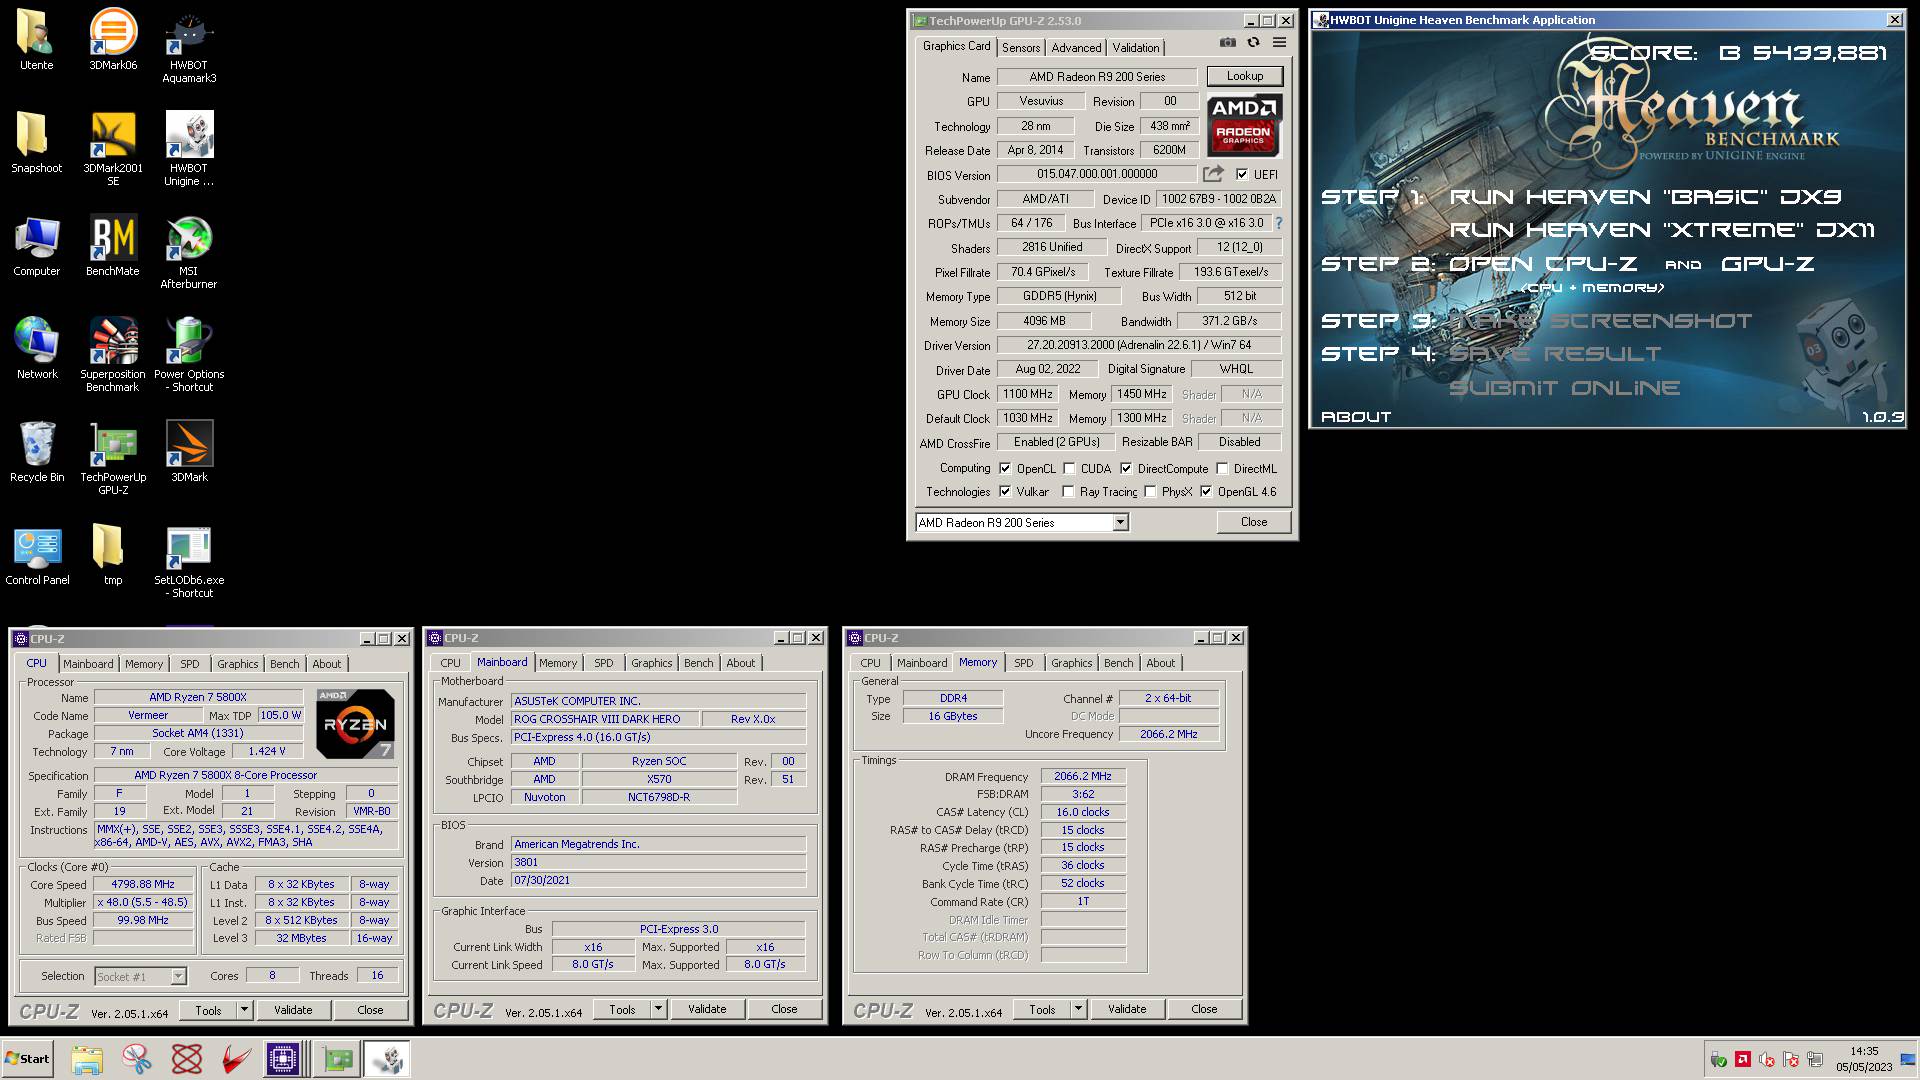This screenshot has height=1080, width=1920.
Task: Open the Action Center flag tray icon
Action: pos(1790,1059)
